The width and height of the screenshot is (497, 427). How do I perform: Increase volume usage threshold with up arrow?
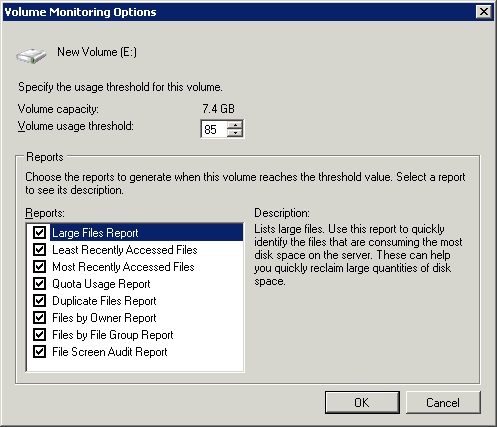(235, 125)
